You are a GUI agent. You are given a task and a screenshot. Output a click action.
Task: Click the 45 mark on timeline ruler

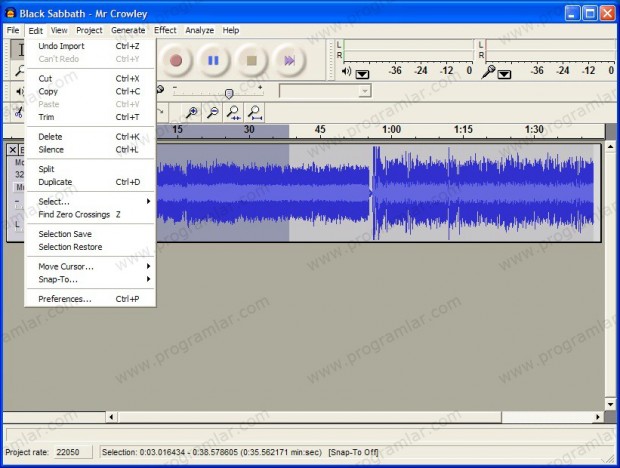coord(320,130)
